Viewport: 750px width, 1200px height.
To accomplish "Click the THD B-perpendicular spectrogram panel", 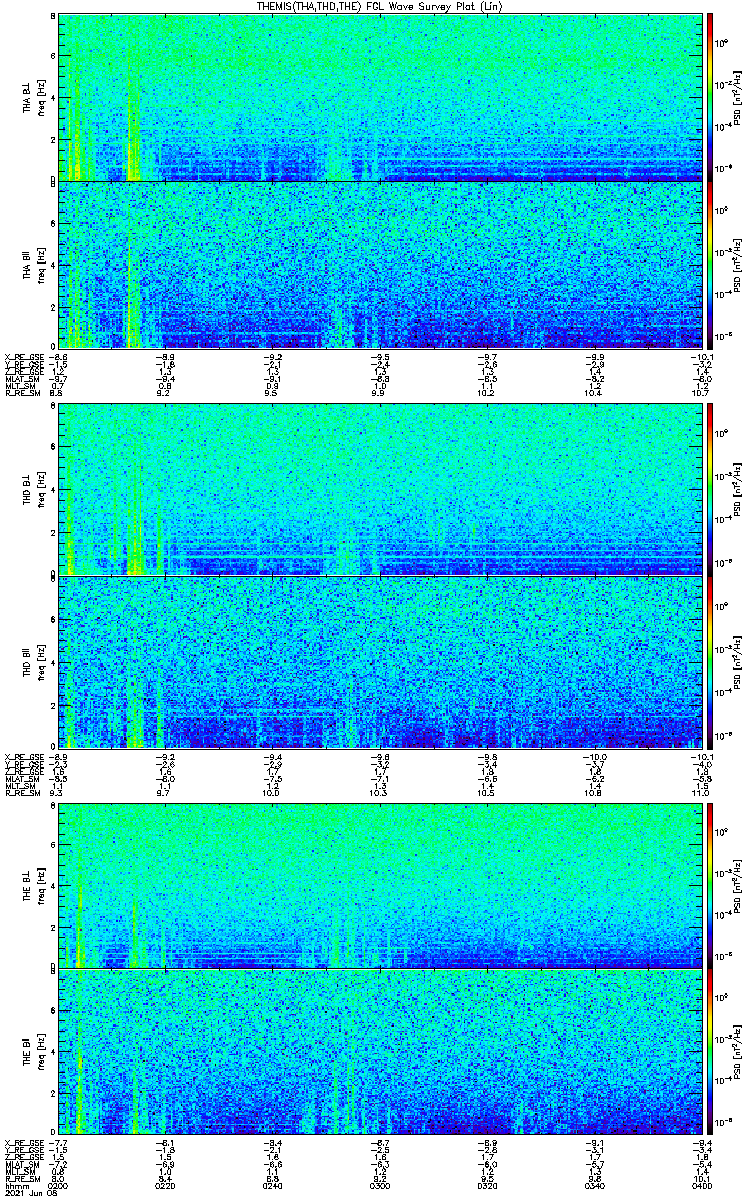I will point(379,490).
